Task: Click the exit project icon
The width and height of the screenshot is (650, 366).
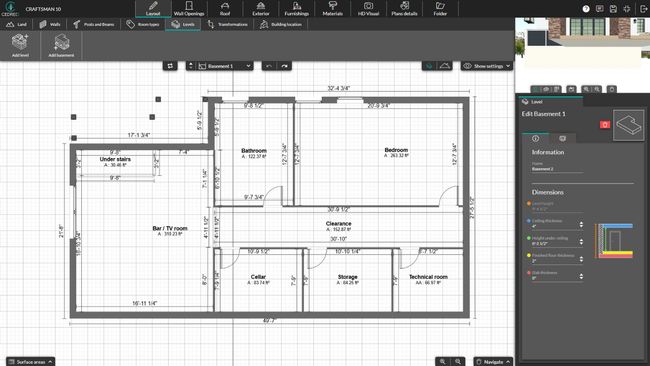Action: point(643,9)
